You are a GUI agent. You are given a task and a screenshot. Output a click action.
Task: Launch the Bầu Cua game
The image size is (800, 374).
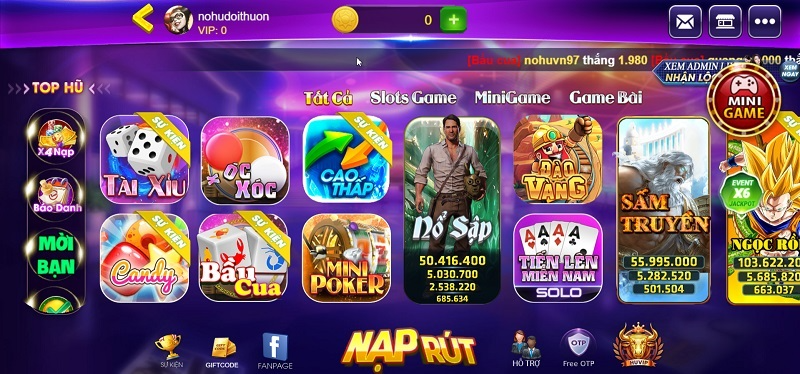coord(244,258)
